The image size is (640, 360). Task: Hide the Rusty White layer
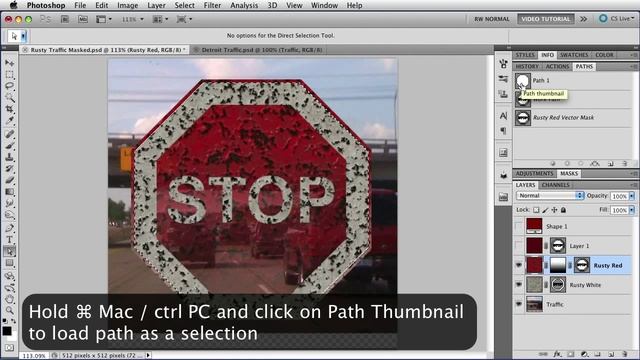[x=519, y=284]
